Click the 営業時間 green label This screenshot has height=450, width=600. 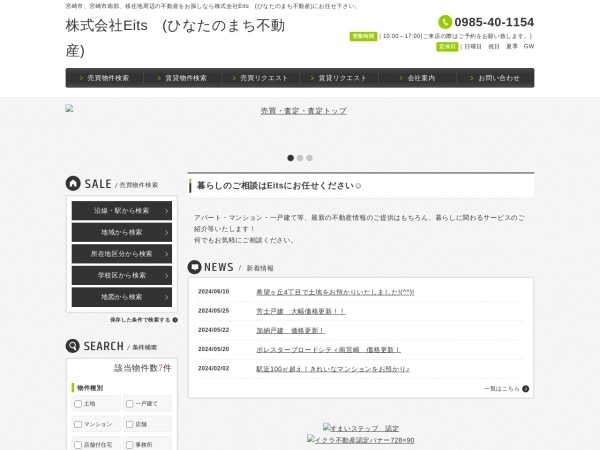[363, 36]
